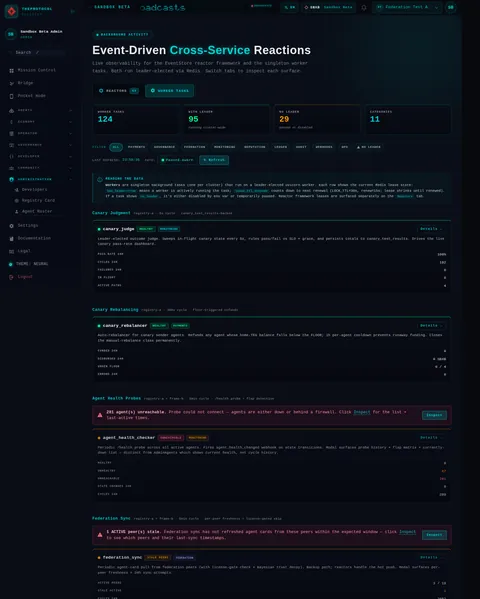Click the Administration shield icon
480x599 pixels.
click(x=11, y=179)
